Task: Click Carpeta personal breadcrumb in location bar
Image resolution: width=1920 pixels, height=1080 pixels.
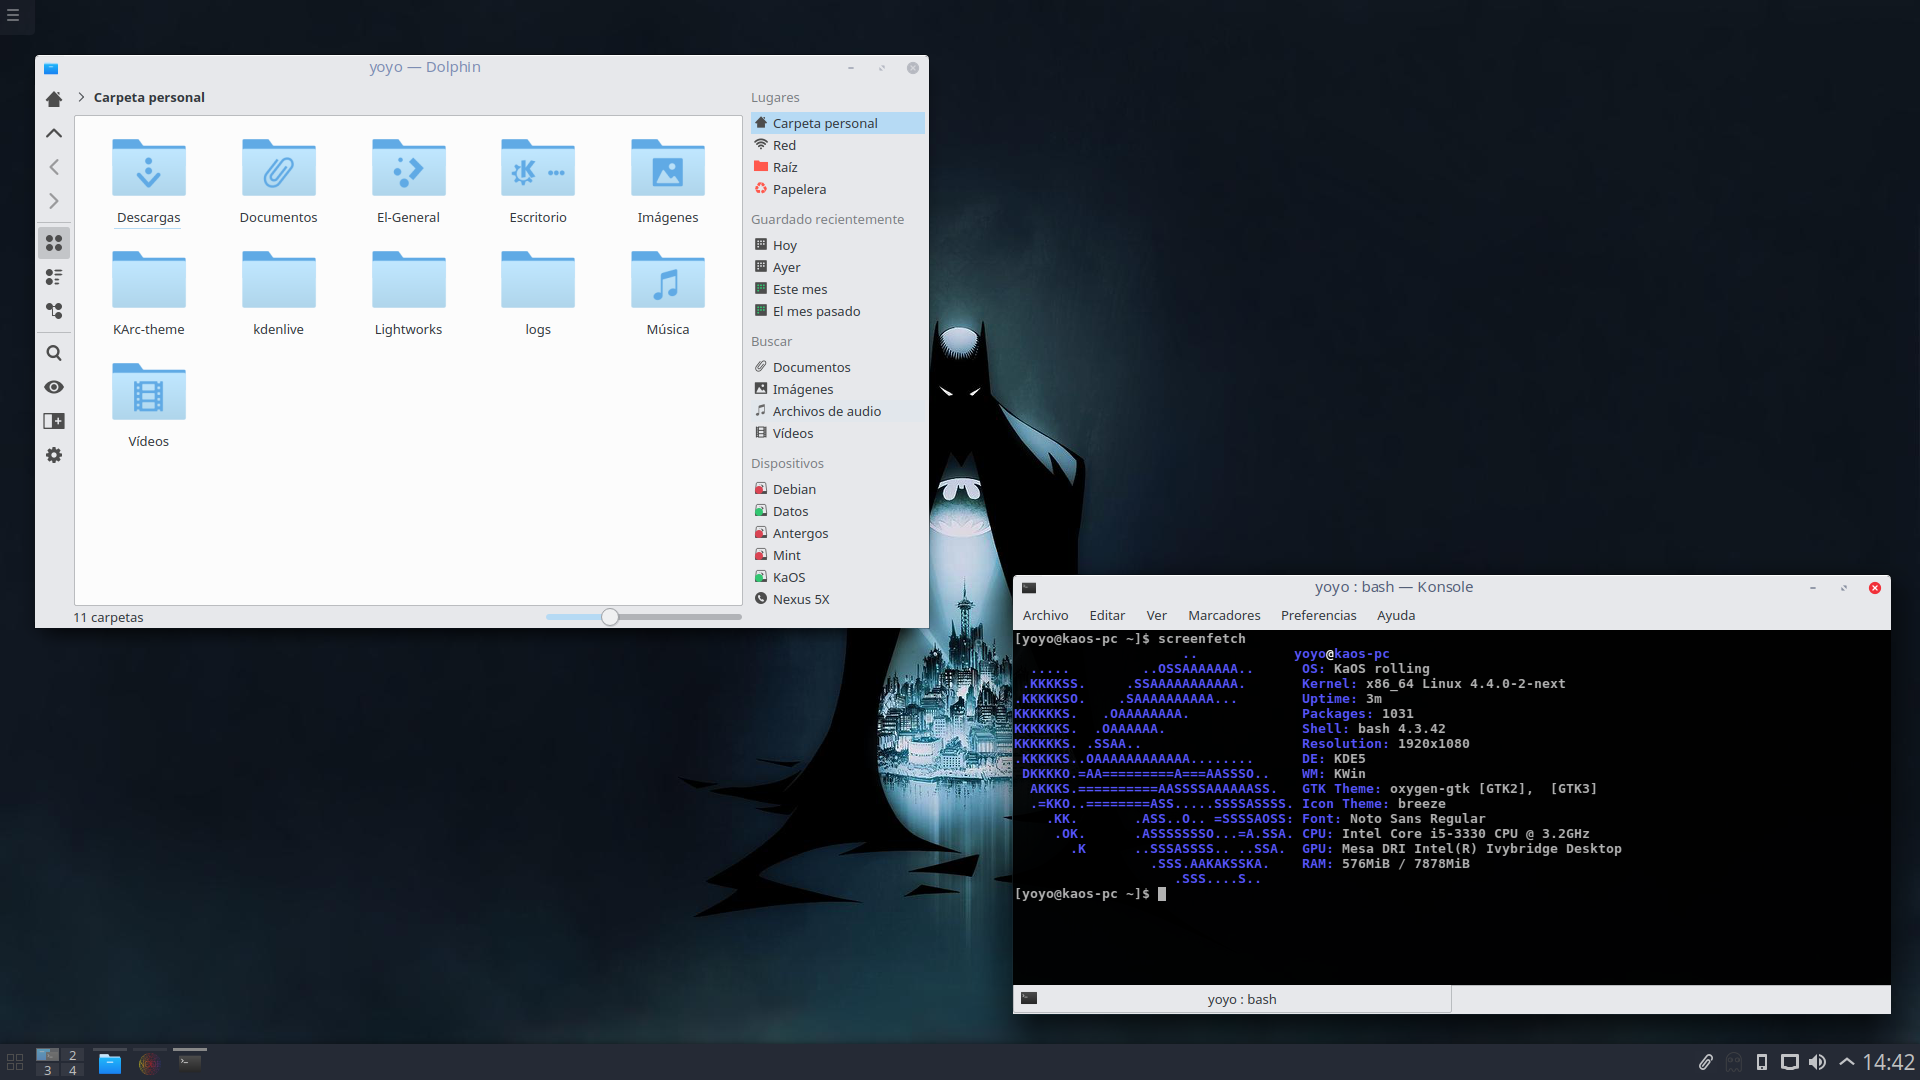Action: click(149, 97)
